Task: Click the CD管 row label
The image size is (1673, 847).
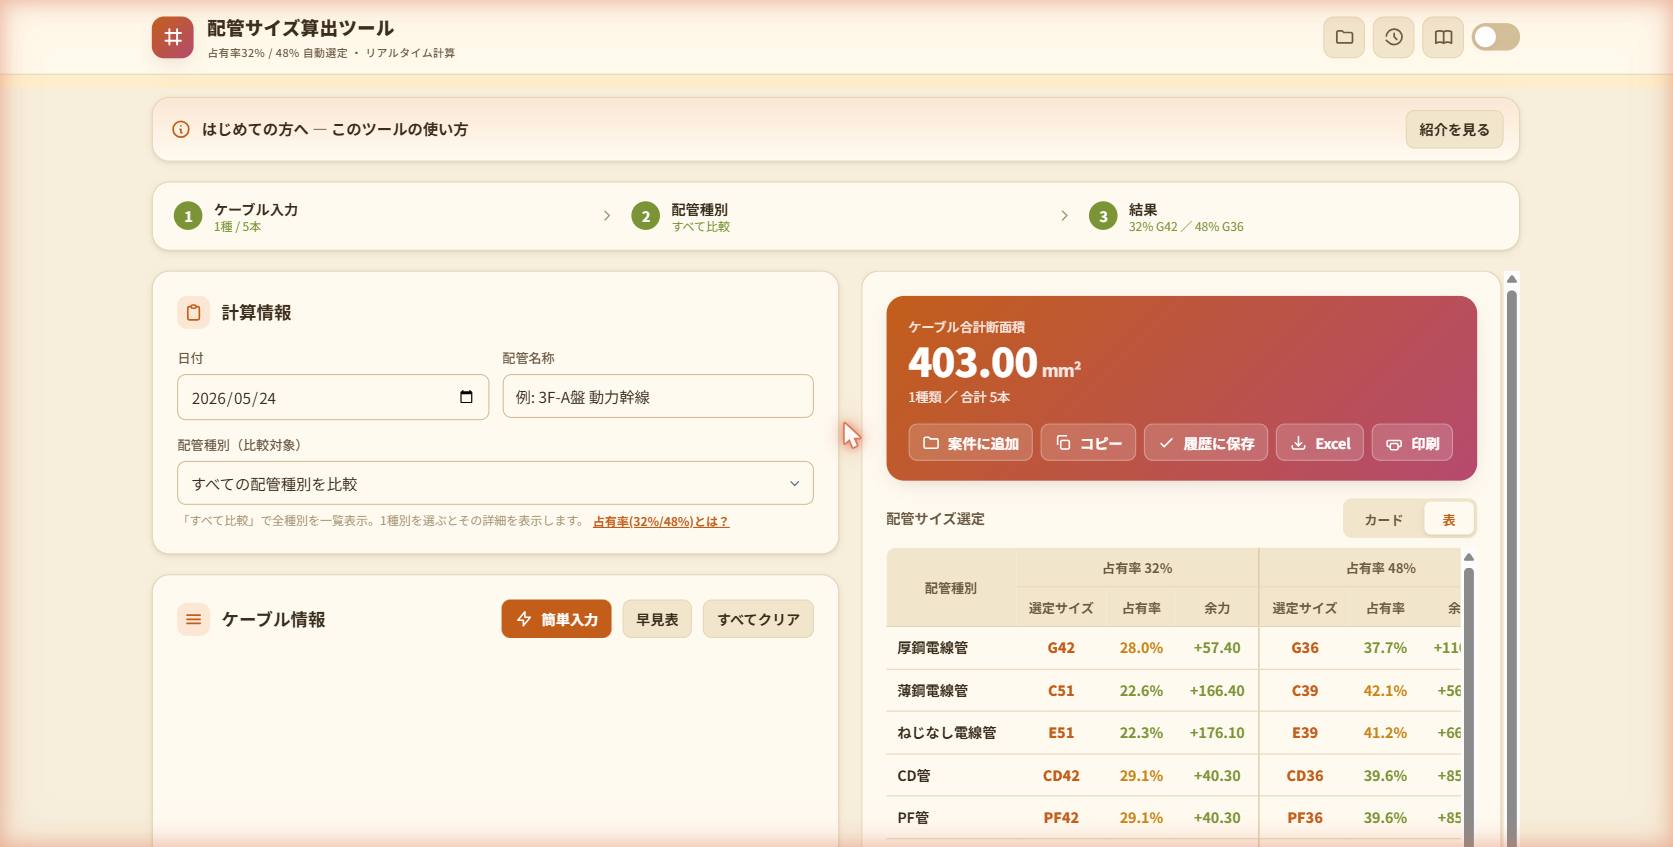Action: point(914,776)
